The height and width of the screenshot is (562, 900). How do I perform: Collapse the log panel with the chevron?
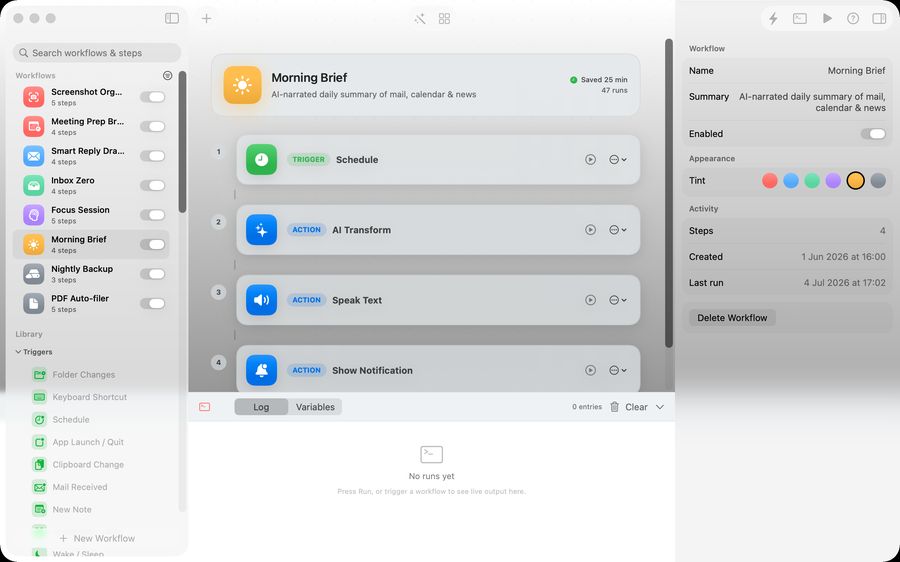660,406
